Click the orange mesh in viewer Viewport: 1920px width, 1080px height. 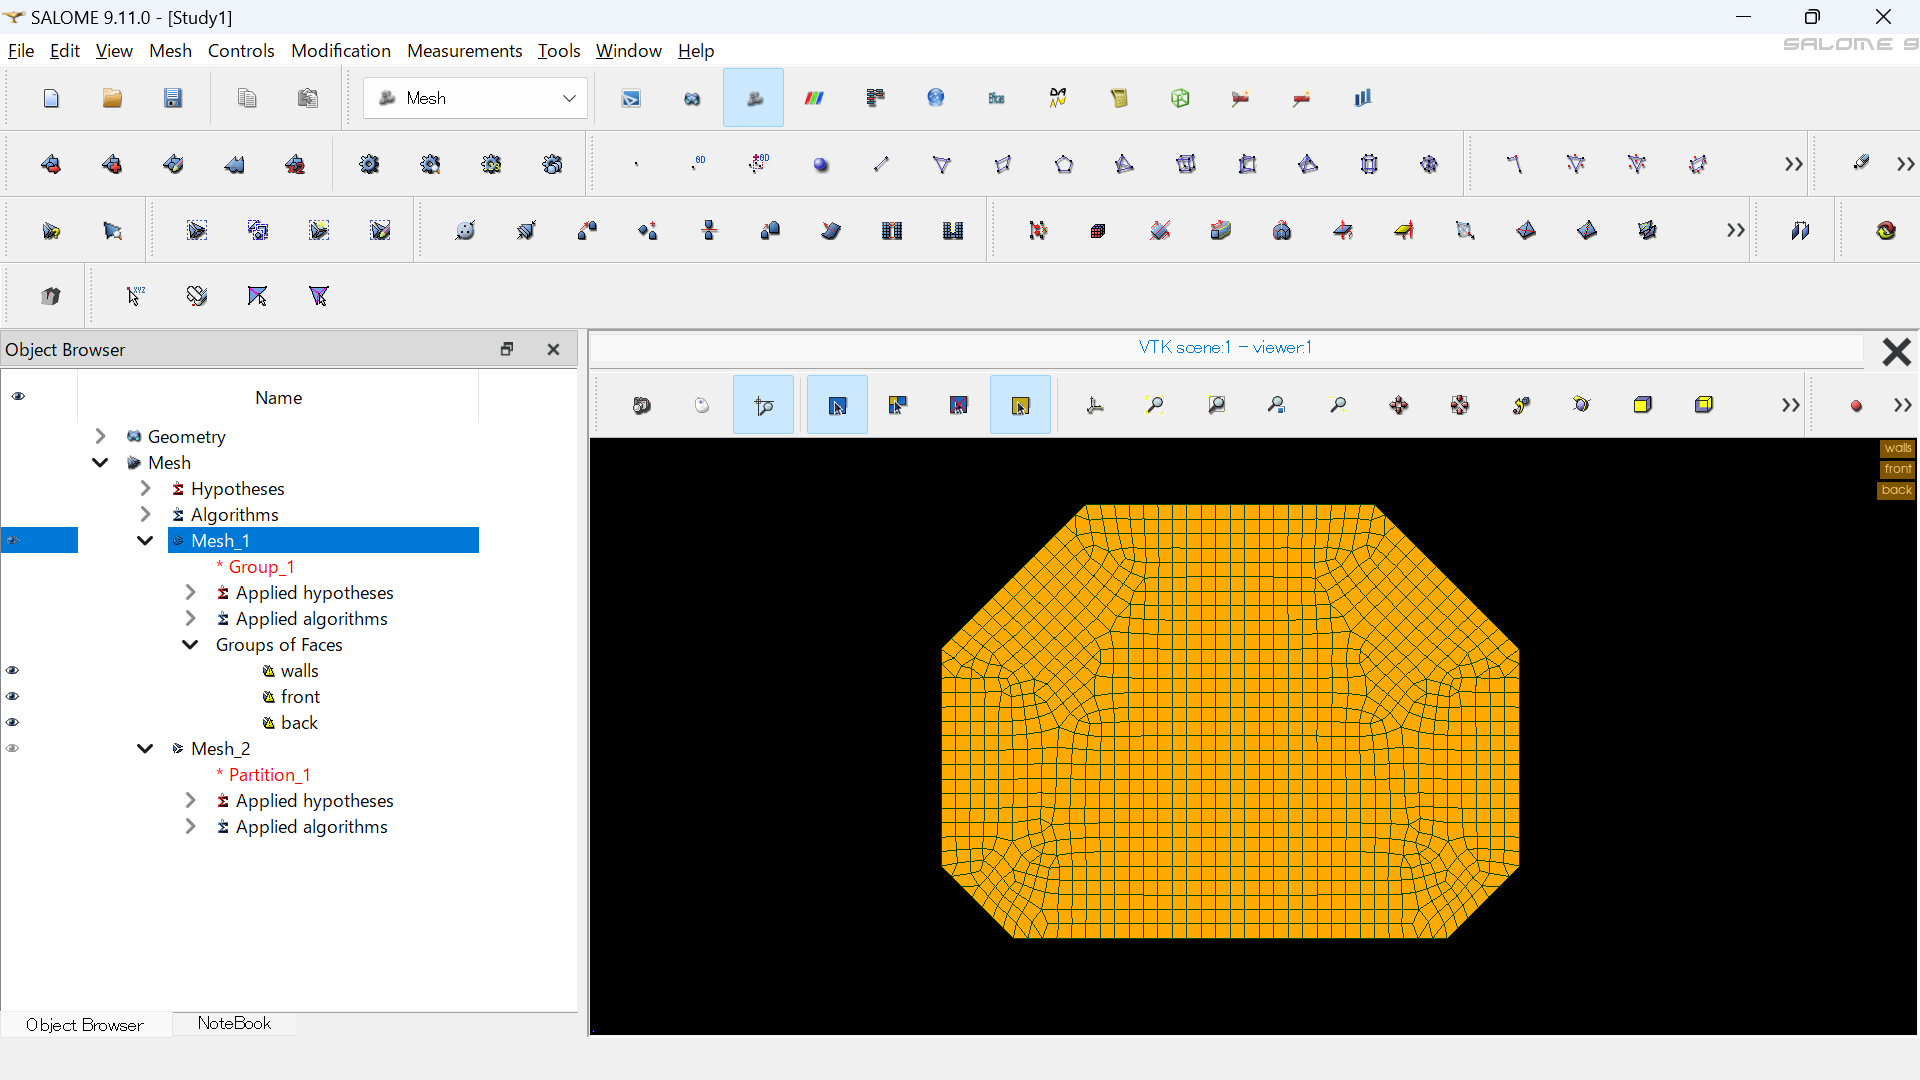(1230, 720)
